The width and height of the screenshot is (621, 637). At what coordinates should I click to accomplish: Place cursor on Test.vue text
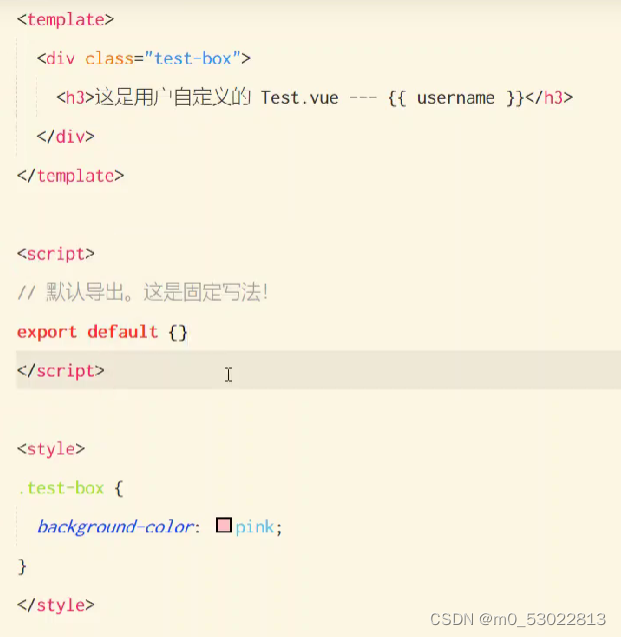coord(299,98)
